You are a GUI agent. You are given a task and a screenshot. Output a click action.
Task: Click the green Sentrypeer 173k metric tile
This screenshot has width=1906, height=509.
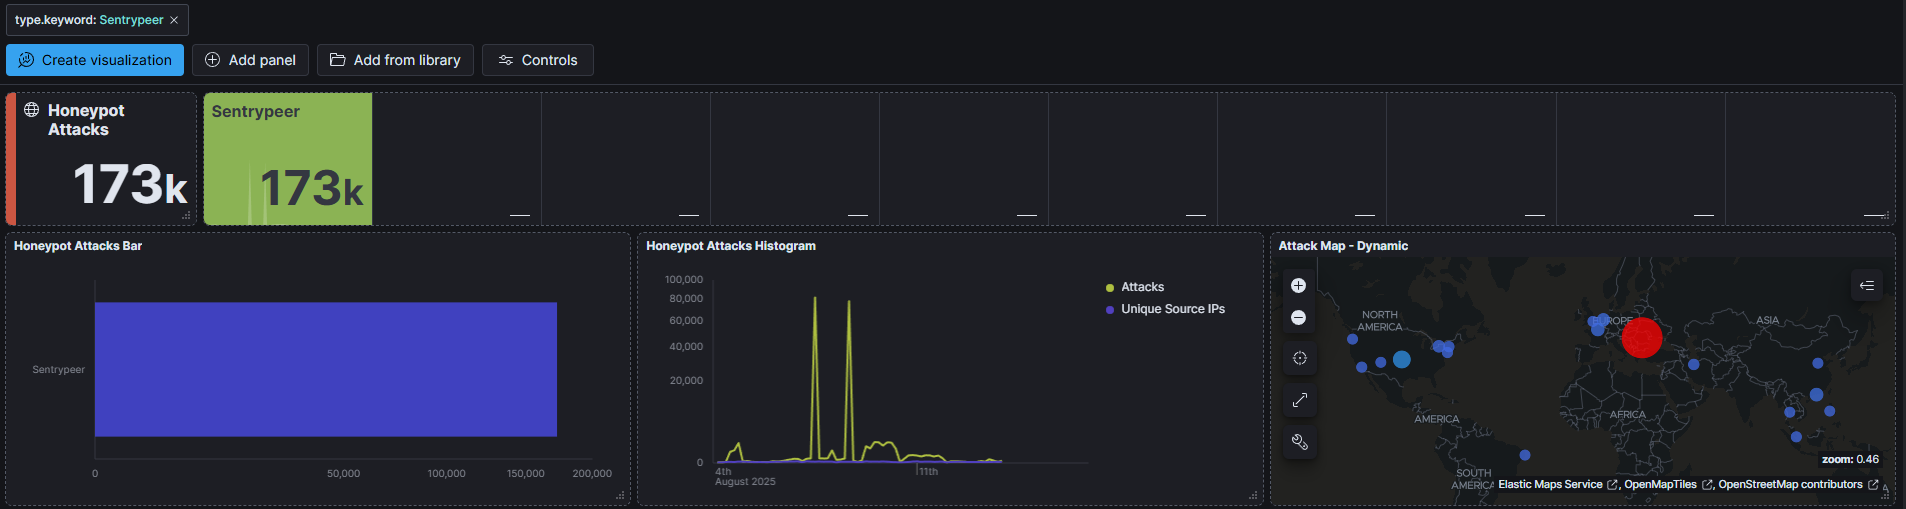click(288, 159)
